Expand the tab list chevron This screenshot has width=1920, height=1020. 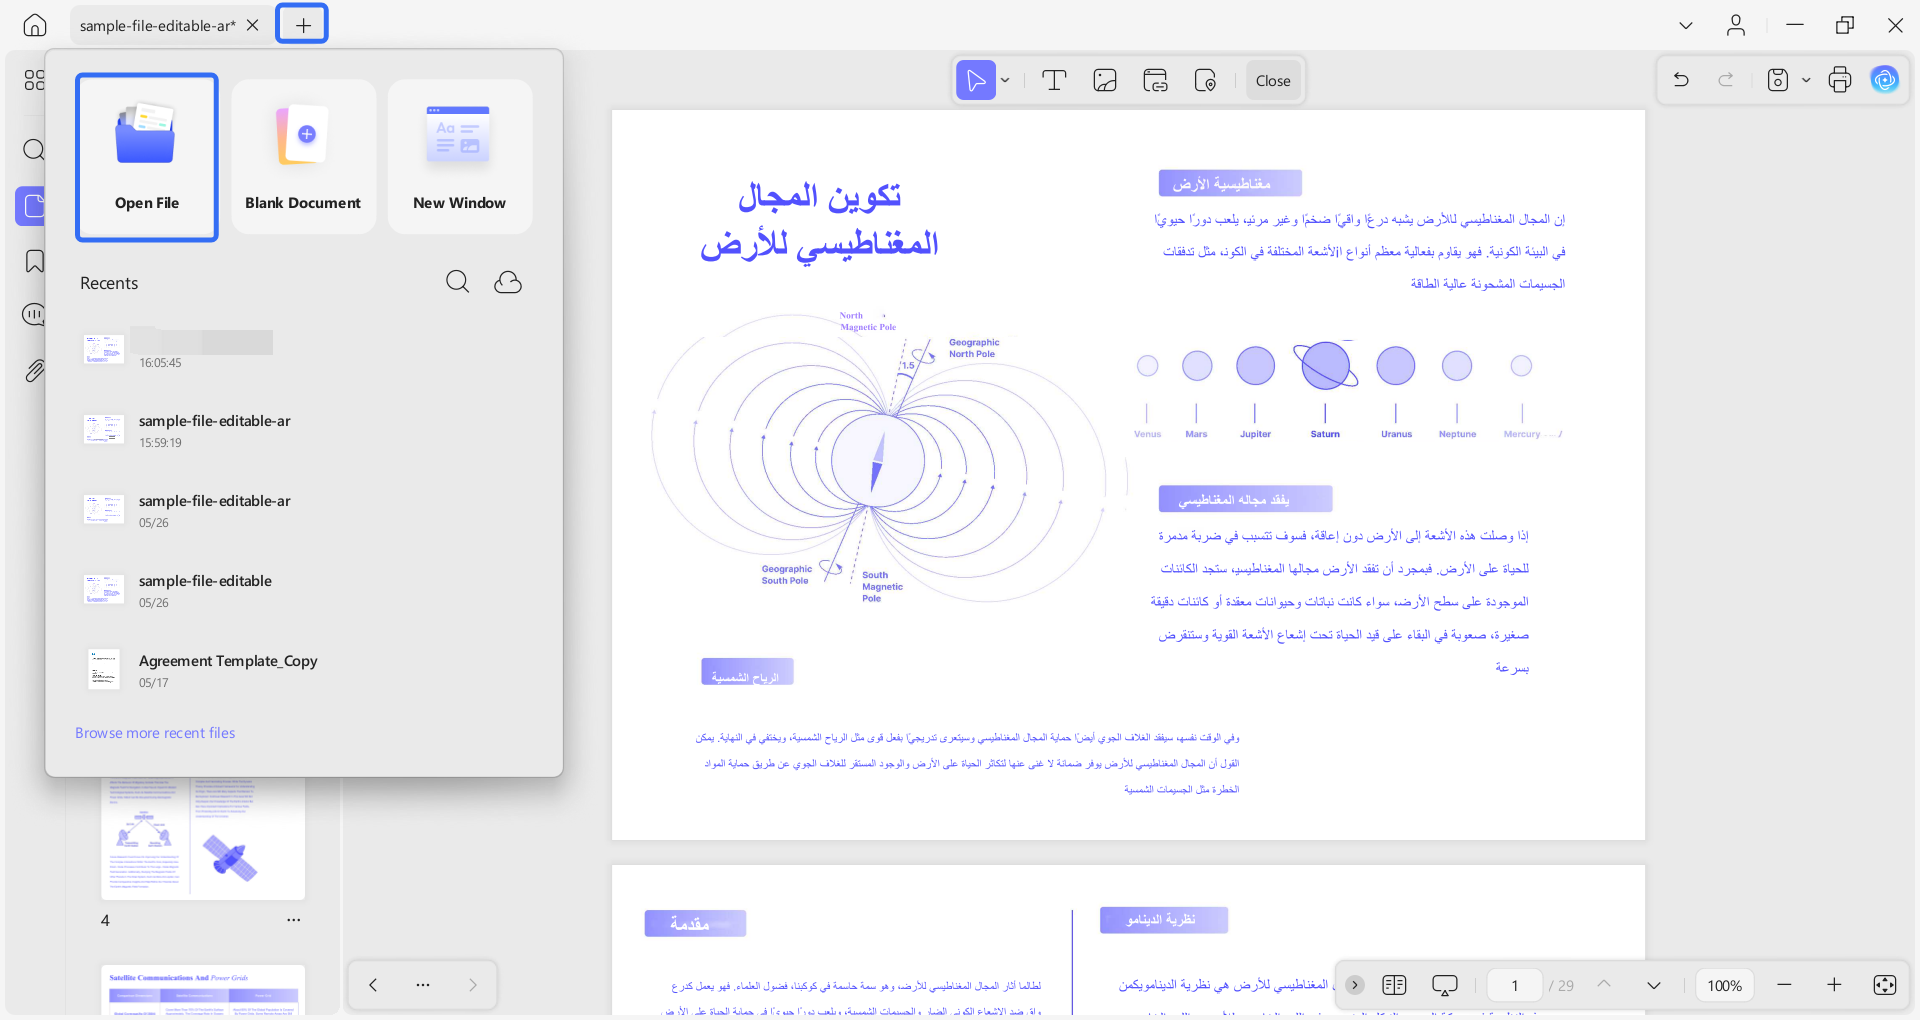tap(1686, 25)
